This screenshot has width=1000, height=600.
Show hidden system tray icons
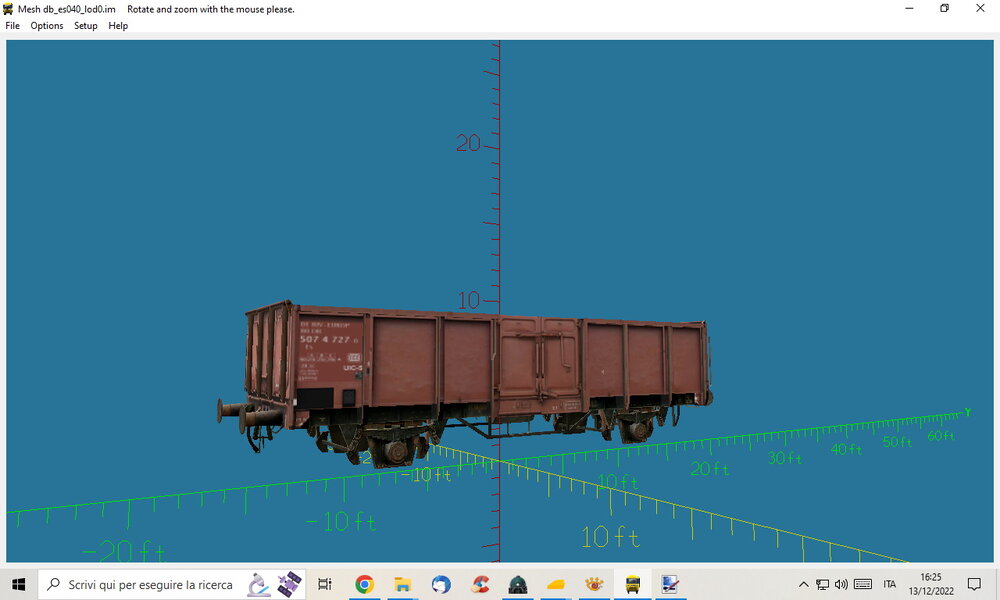pos(804,584)
